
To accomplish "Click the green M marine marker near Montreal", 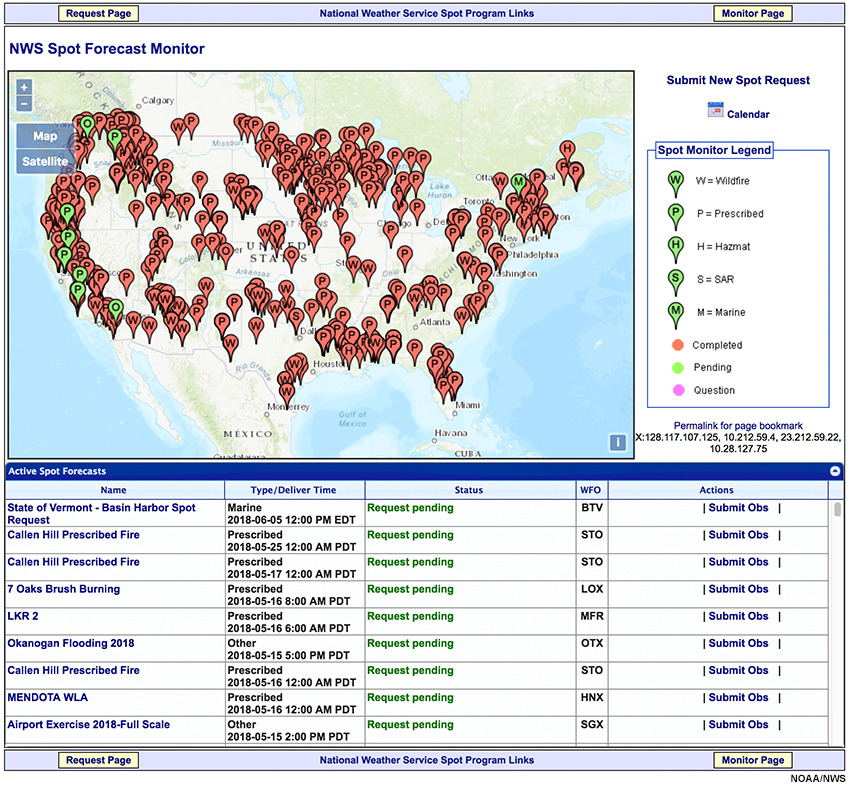I will pos(519,183).
